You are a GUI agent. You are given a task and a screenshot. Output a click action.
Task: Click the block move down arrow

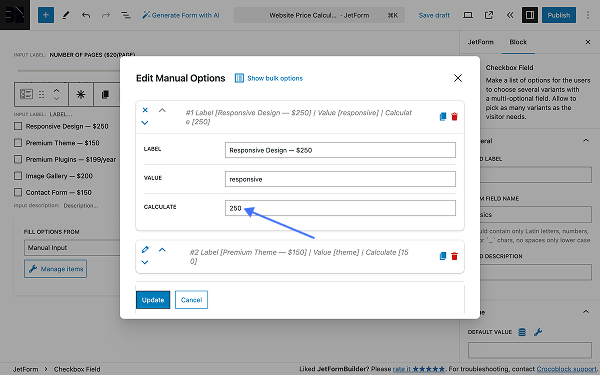56,98
